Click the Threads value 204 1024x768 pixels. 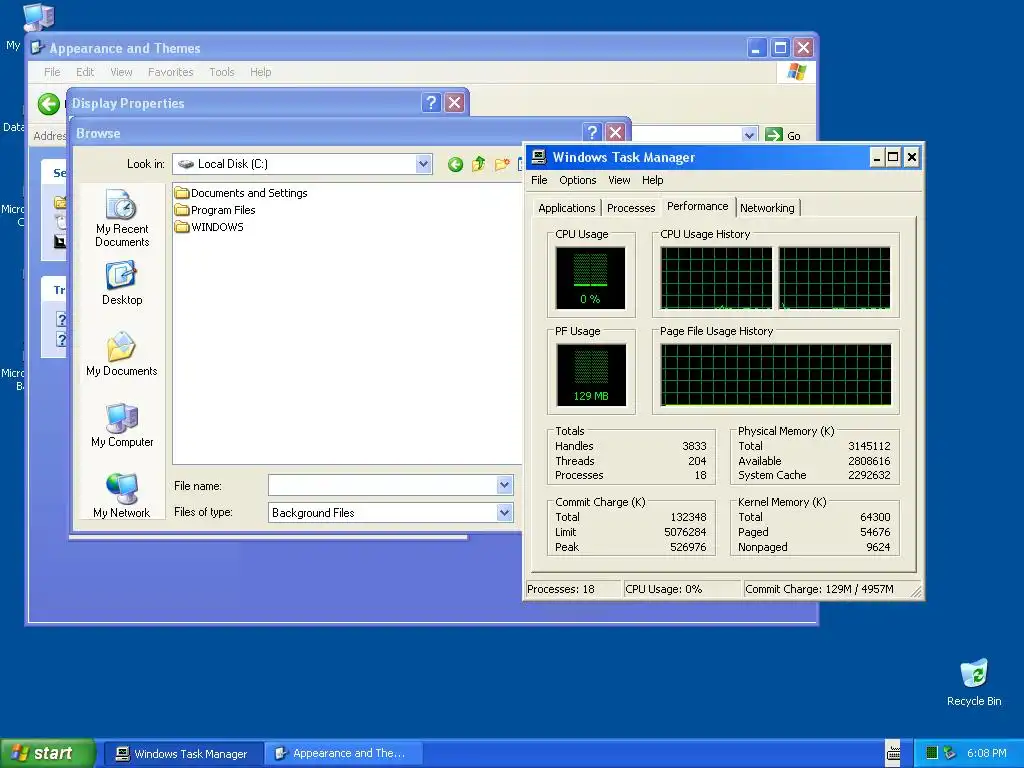[697, 461]
